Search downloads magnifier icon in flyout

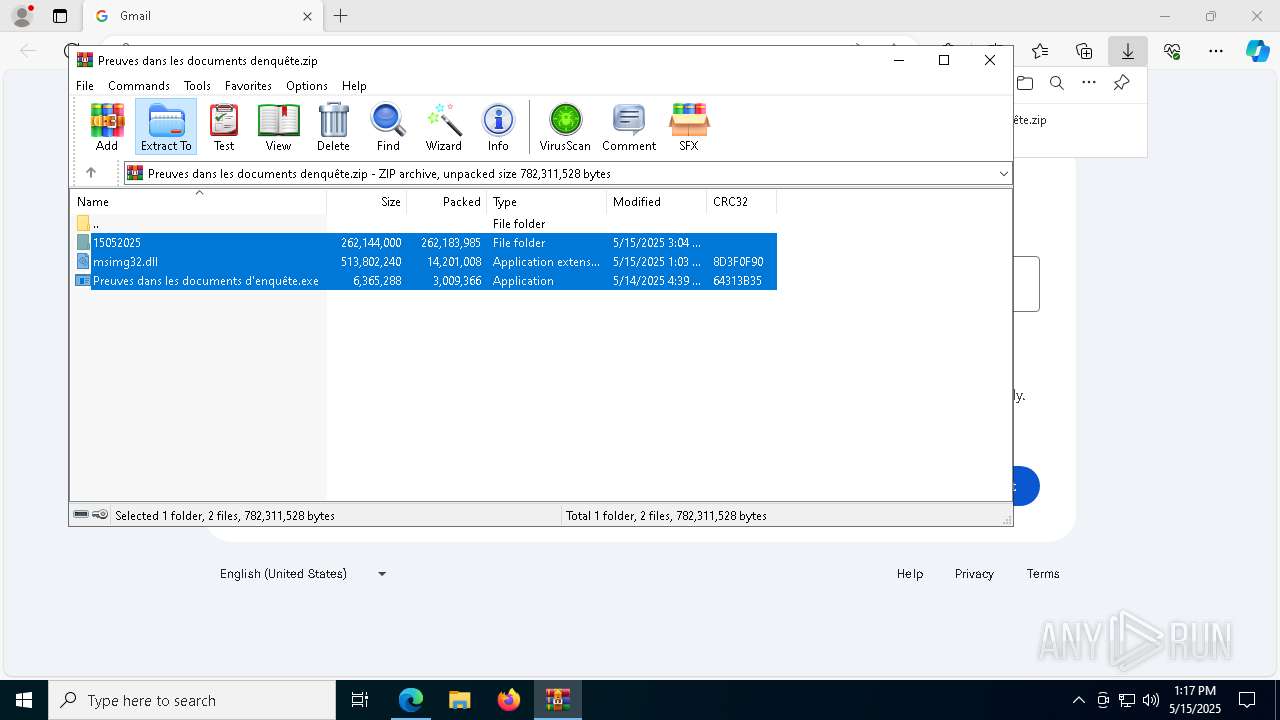coord(1057,83)
